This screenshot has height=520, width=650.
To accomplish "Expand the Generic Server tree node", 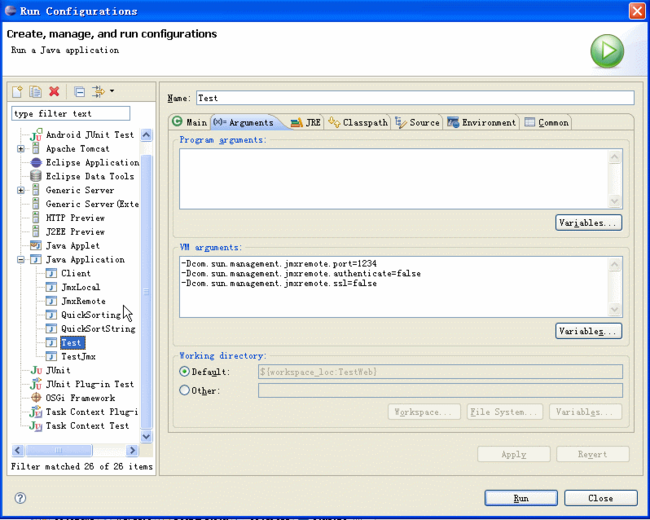I will coord(20,190).
